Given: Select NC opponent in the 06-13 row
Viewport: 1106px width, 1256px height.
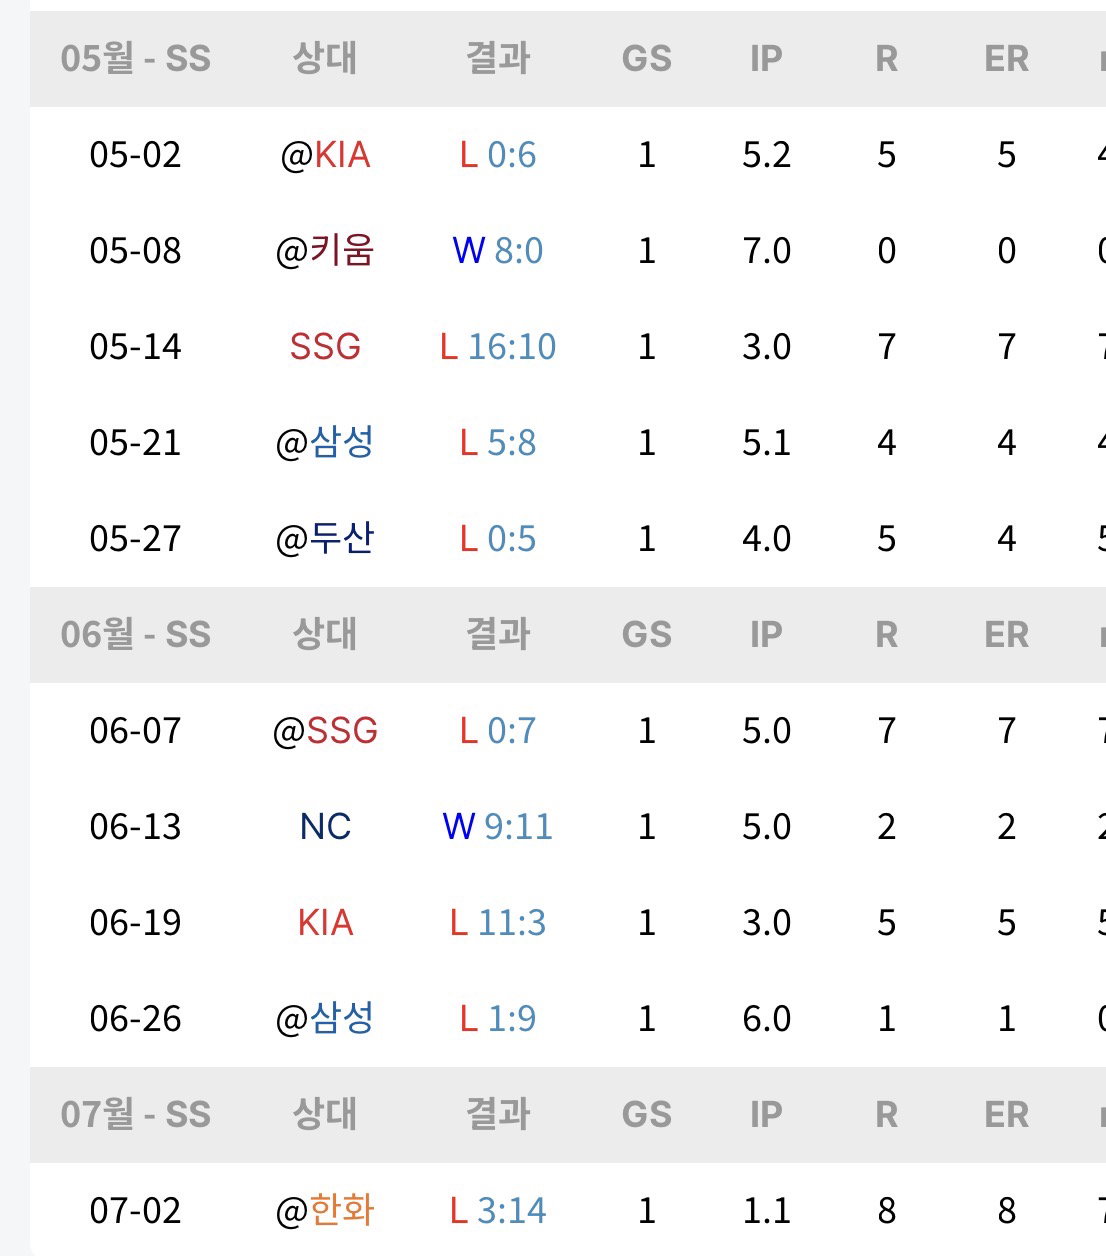Looking at the screenshot, I should click(325, 827).
